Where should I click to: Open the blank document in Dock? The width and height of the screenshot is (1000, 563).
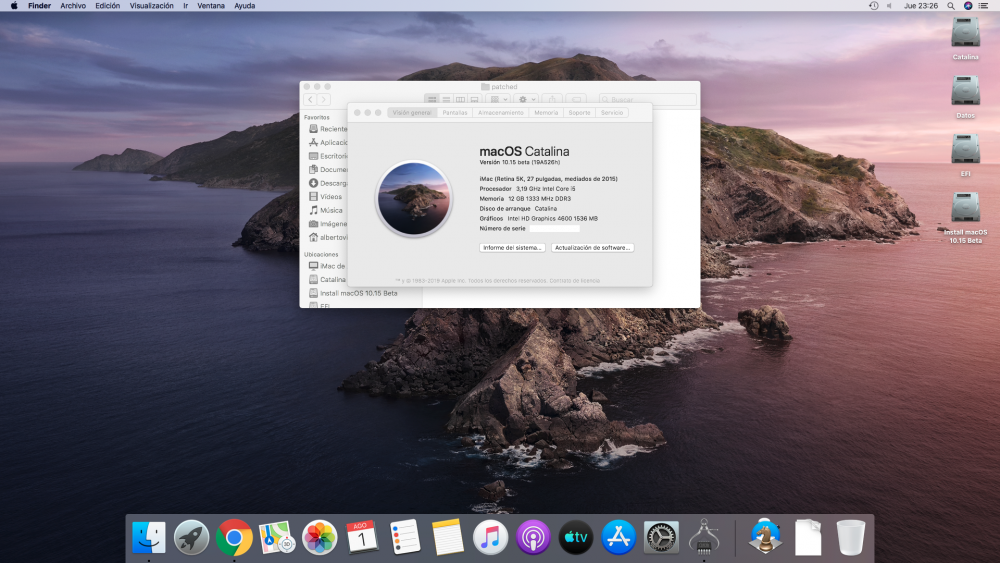click(x=807, y=537)
